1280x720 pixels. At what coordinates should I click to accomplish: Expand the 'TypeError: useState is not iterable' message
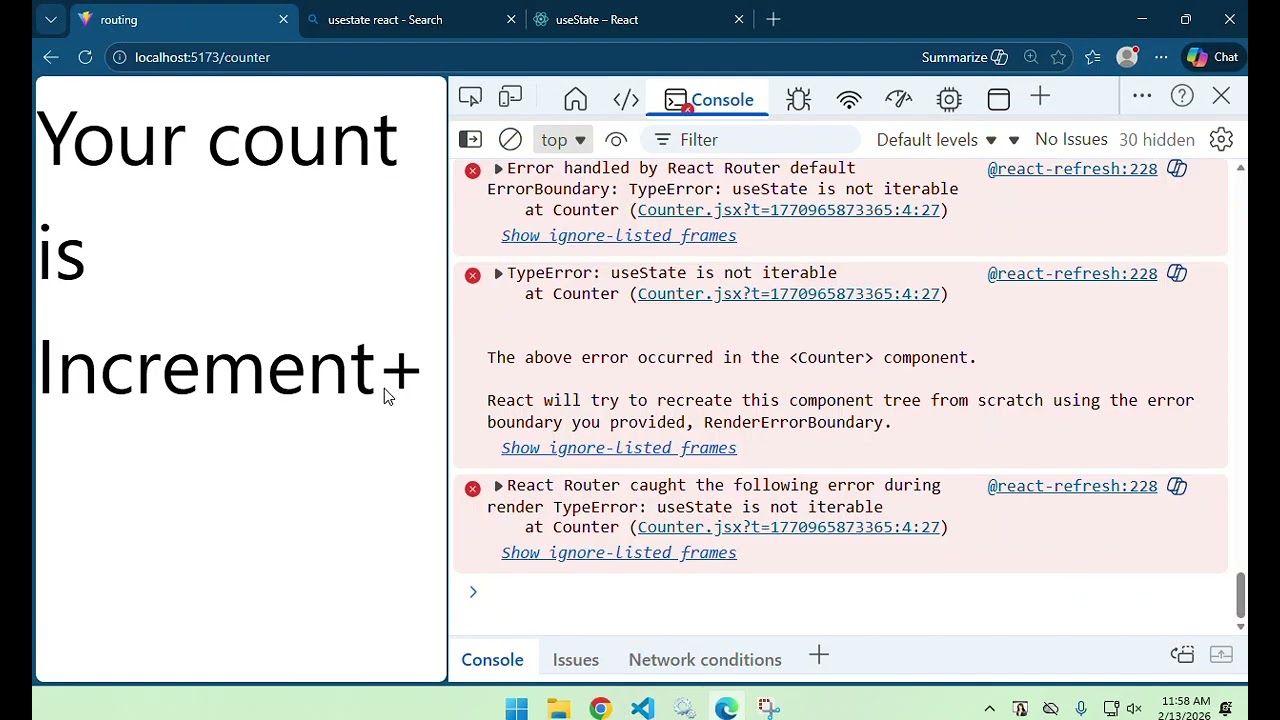[x=498, y=273]
